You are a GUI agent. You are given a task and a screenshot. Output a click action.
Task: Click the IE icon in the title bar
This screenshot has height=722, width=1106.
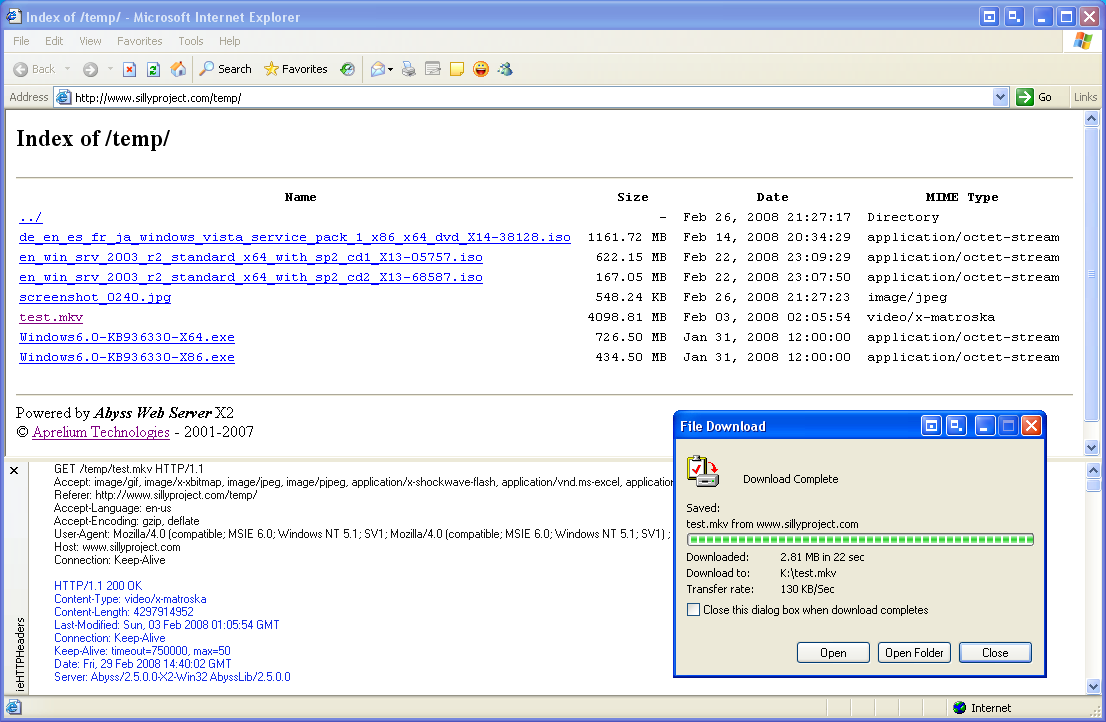13,16
